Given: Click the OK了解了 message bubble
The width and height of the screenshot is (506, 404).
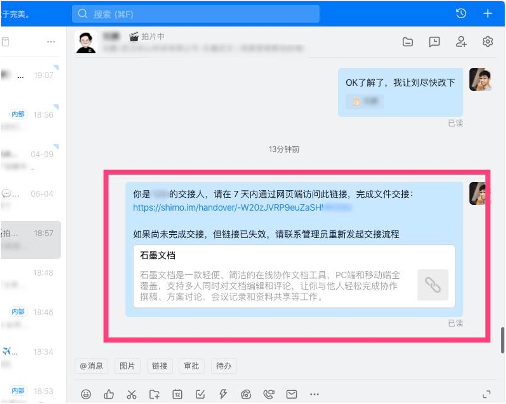Looking at the screenshot, I should tap(400, 92).
